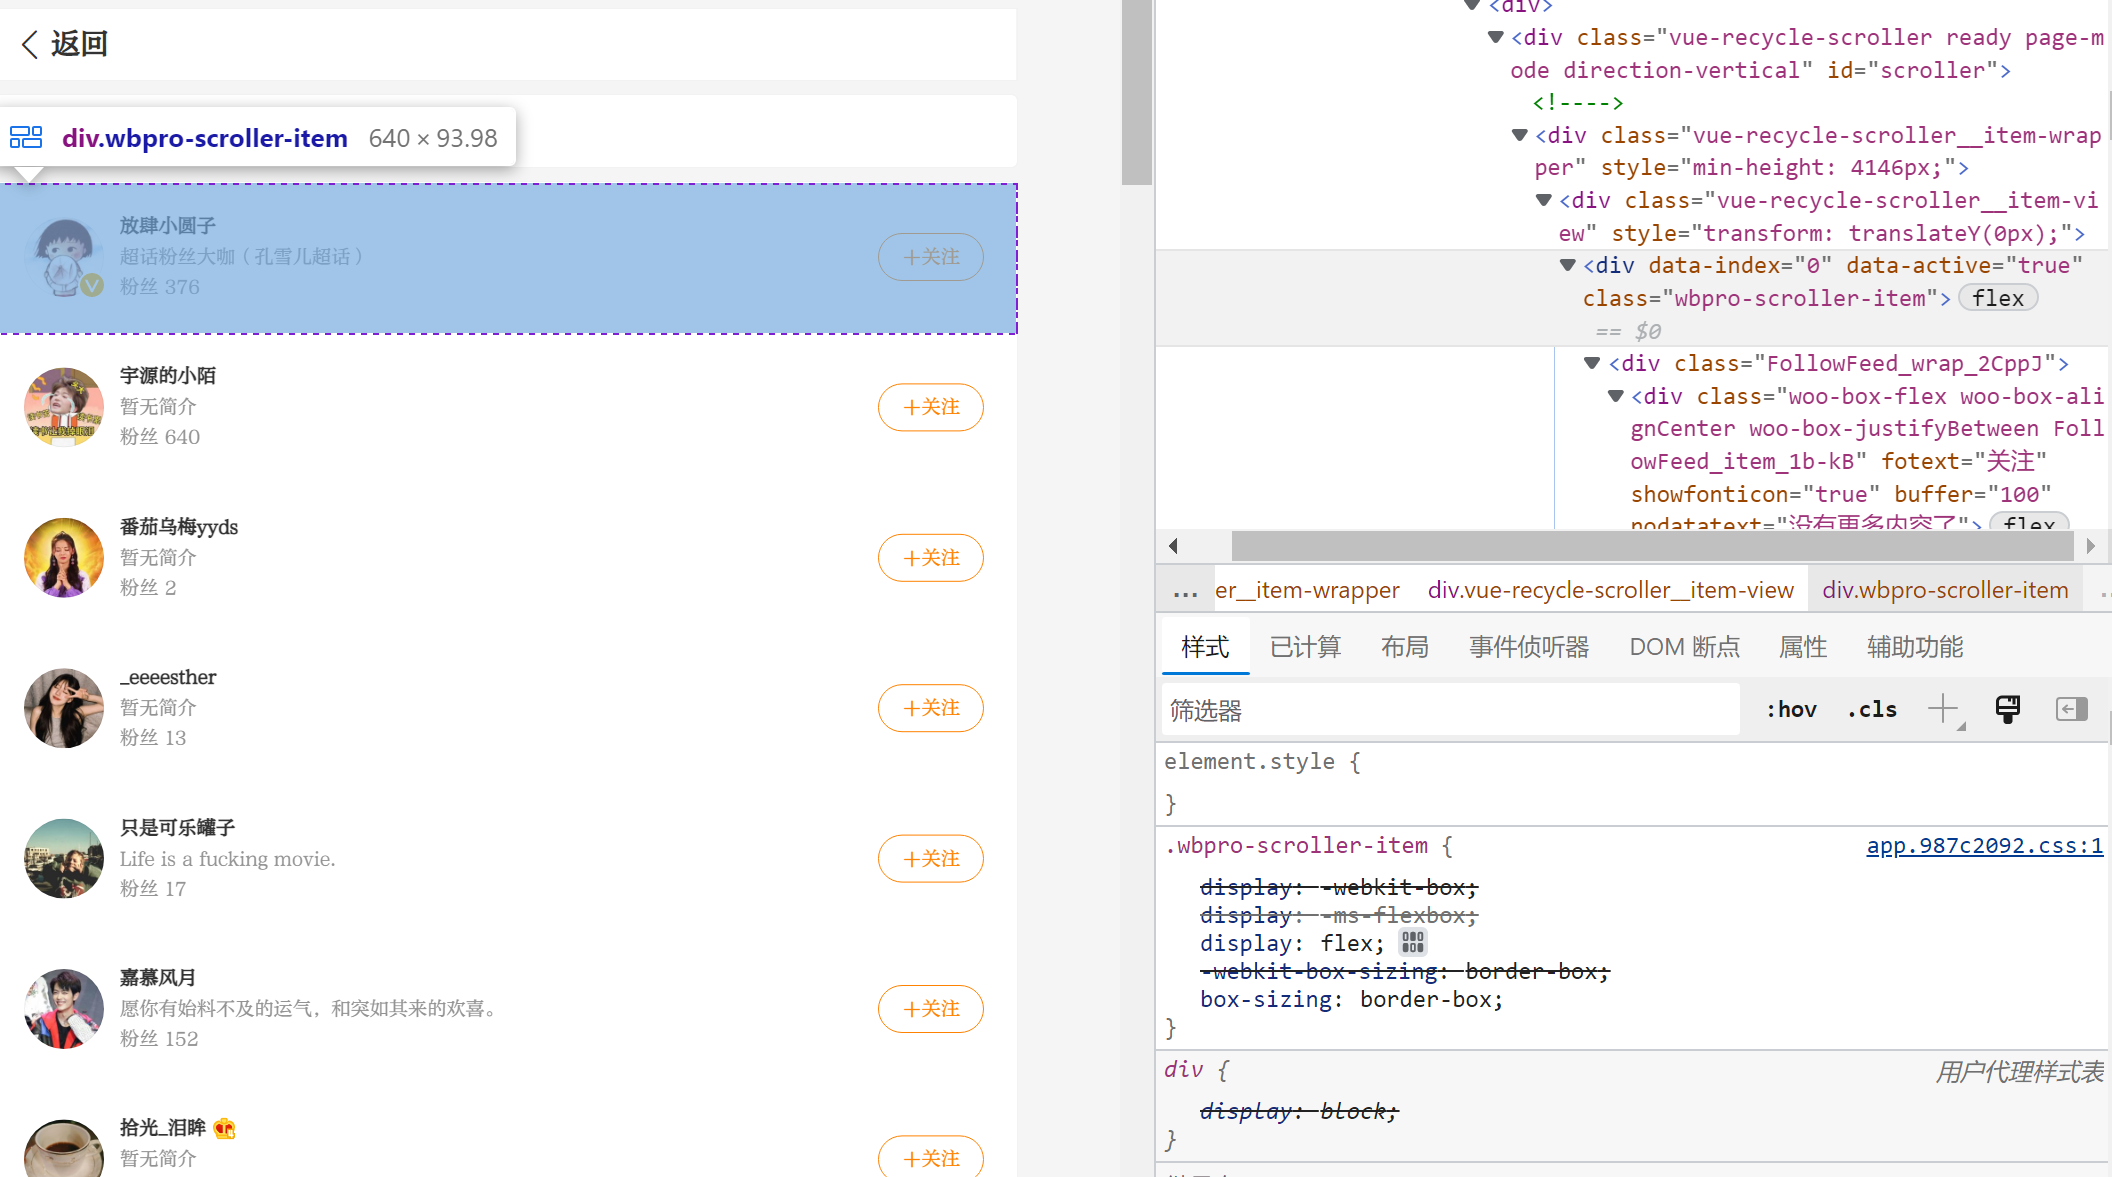Collapse the vue-recycle-scroller__item-wrapper node
2112x1177 pixels.
pyautogui.click(x=1520, y=135)
